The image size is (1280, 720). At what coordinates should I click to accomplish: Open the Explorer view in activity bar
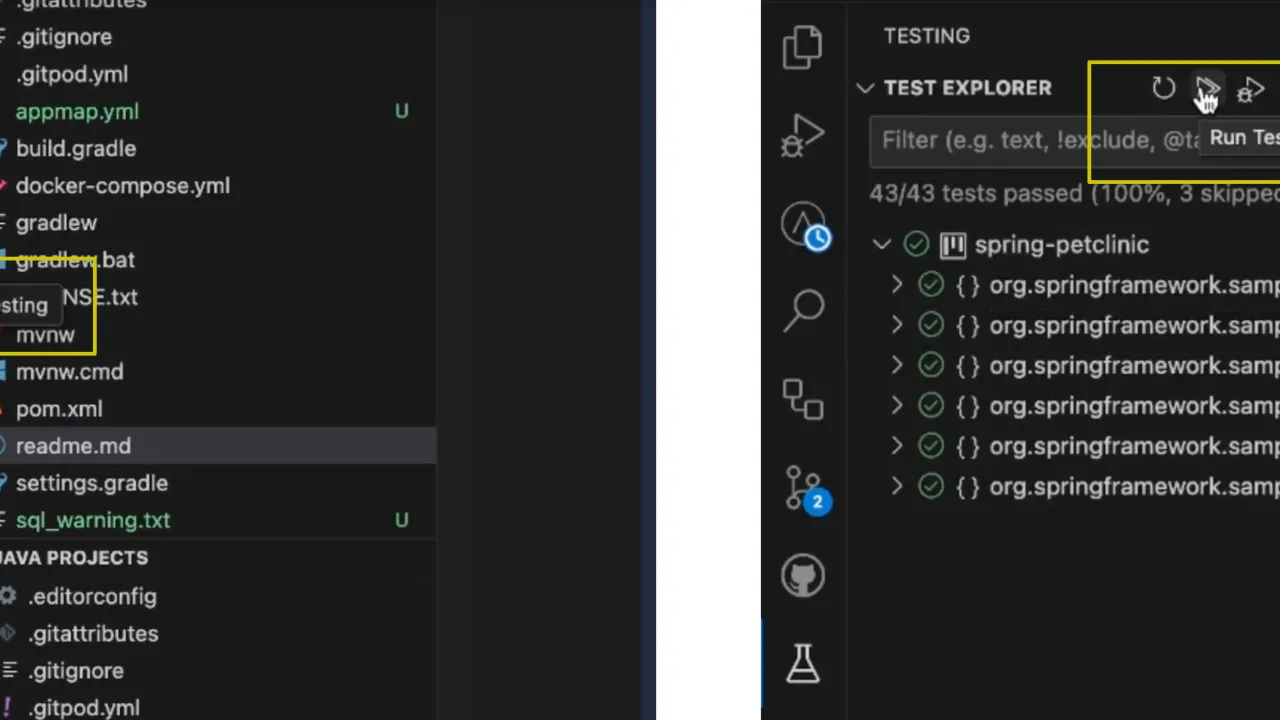[803, 46]
